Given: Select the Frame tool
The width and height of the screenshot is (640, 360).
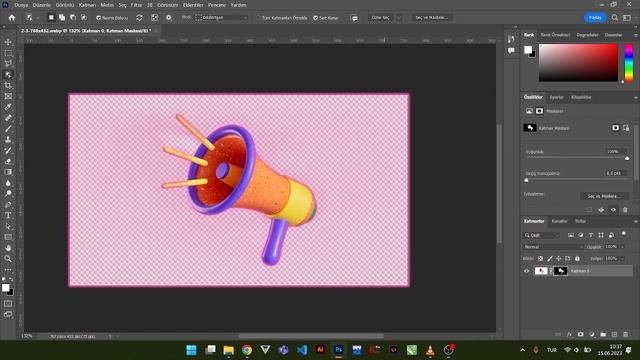Looking at the screenshot, I should coord(8,96).
